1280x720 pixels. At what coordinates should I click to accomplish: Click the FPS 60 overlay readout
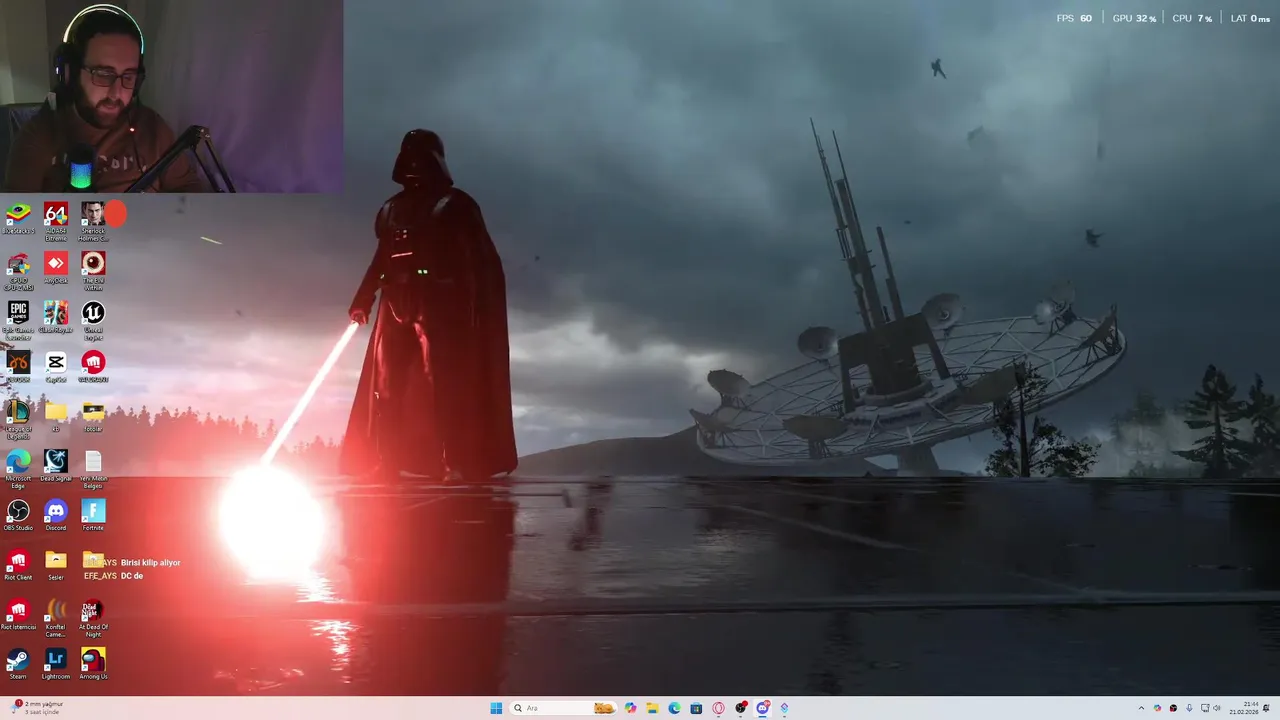point(1074,18)
